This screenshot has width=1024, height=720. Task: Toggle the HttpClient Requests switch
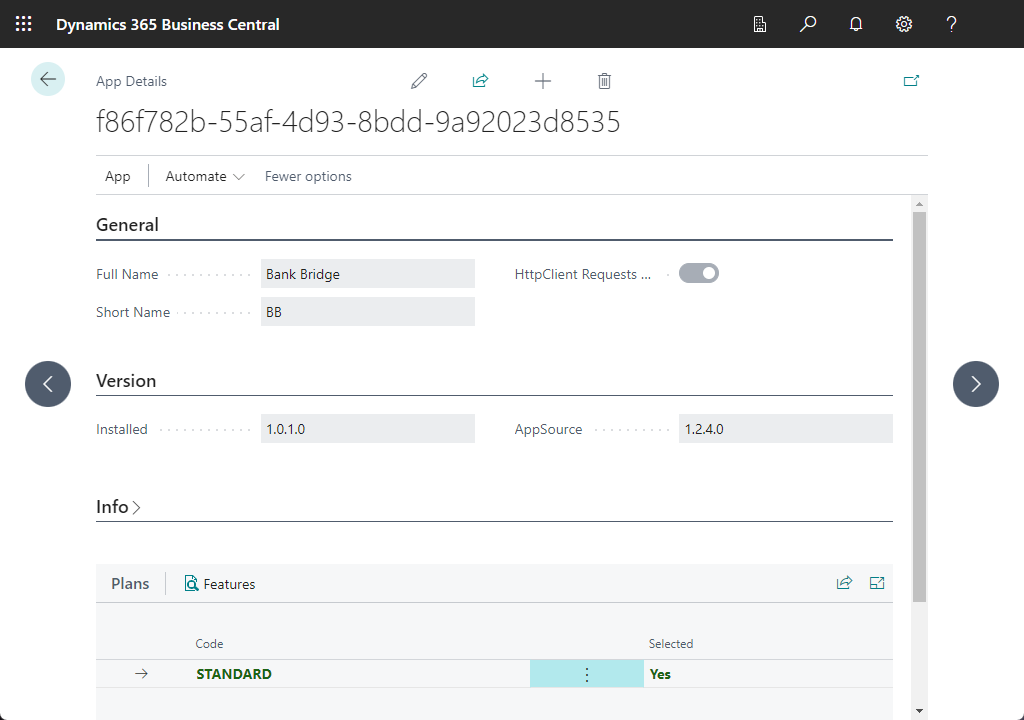click(x=699, y=273)
